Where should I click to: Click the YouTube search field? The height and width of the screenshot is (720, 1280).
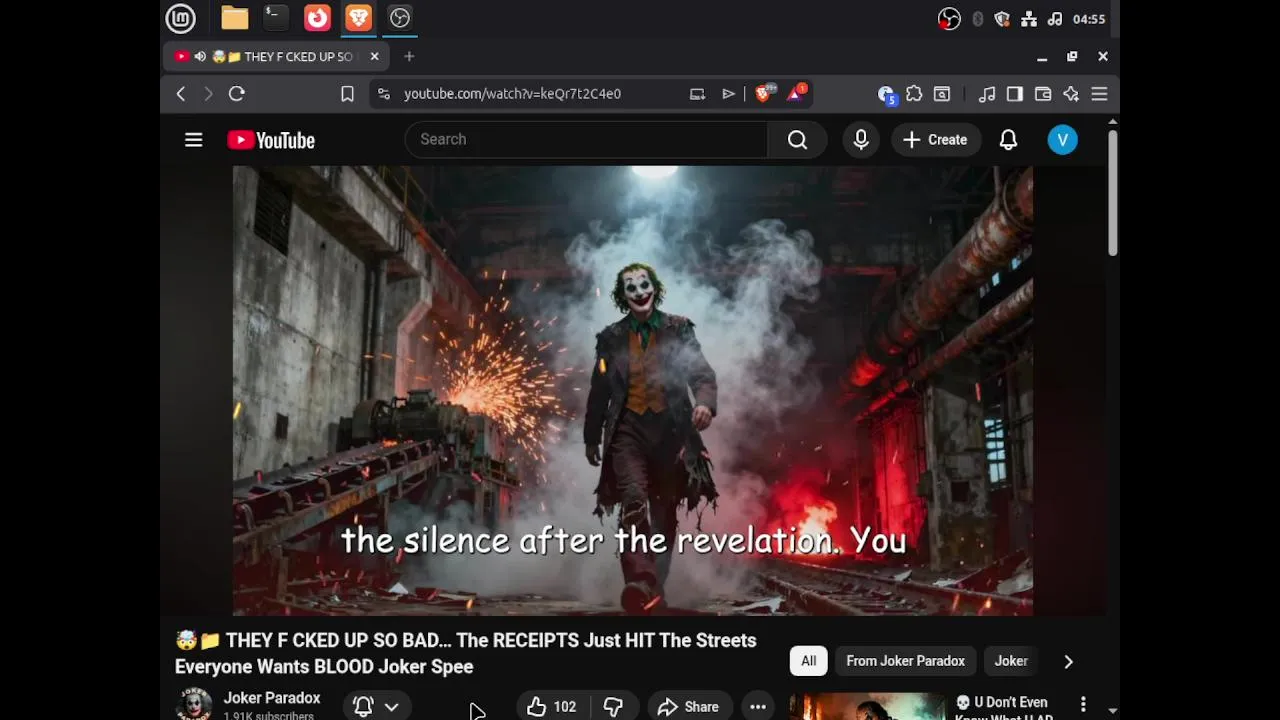586,139
